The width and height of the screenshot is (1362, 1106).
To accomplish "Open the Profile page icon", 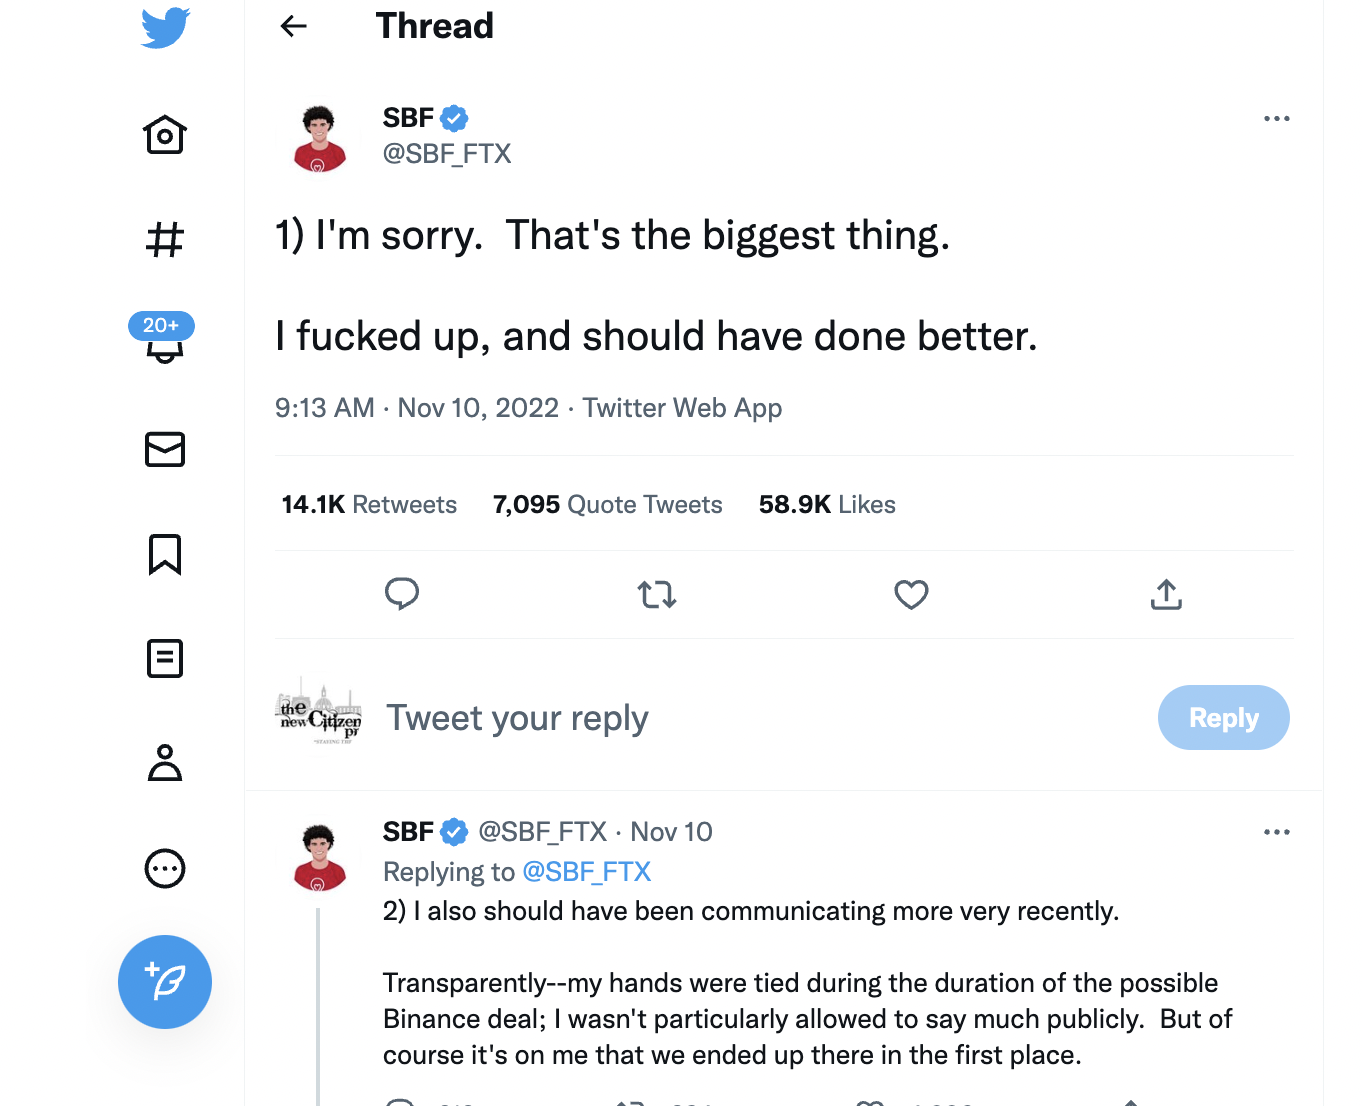I will 165,763.
